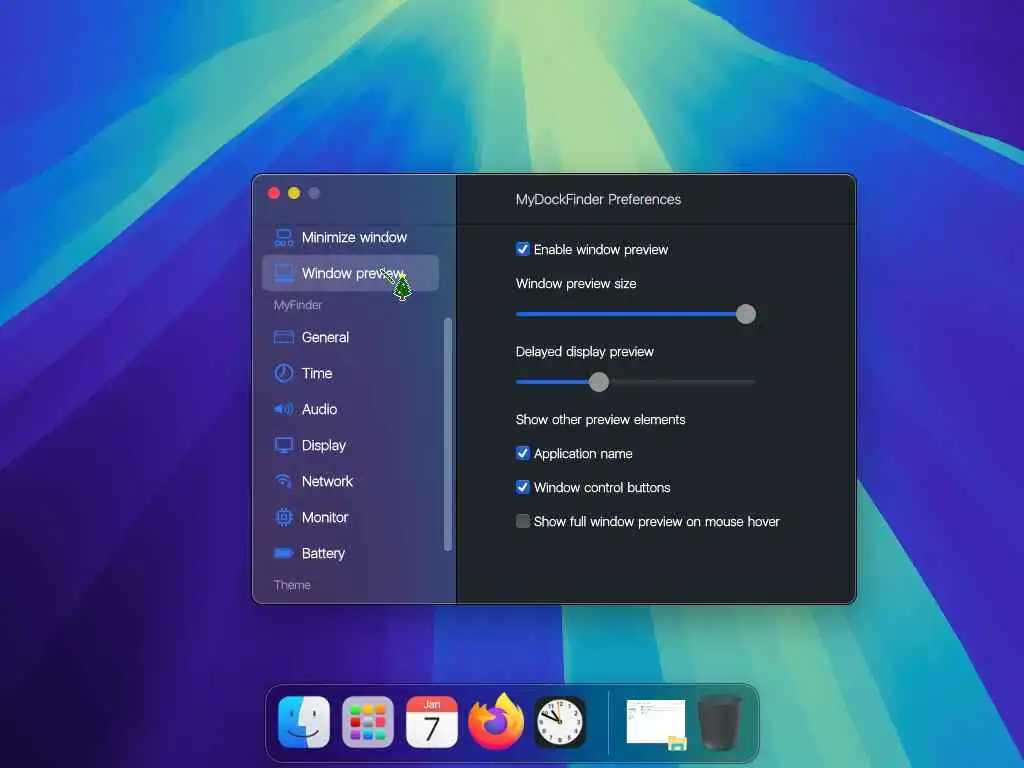Uncheck Window control buttons checkbox
1024x768 pixels.
[522, 487]
